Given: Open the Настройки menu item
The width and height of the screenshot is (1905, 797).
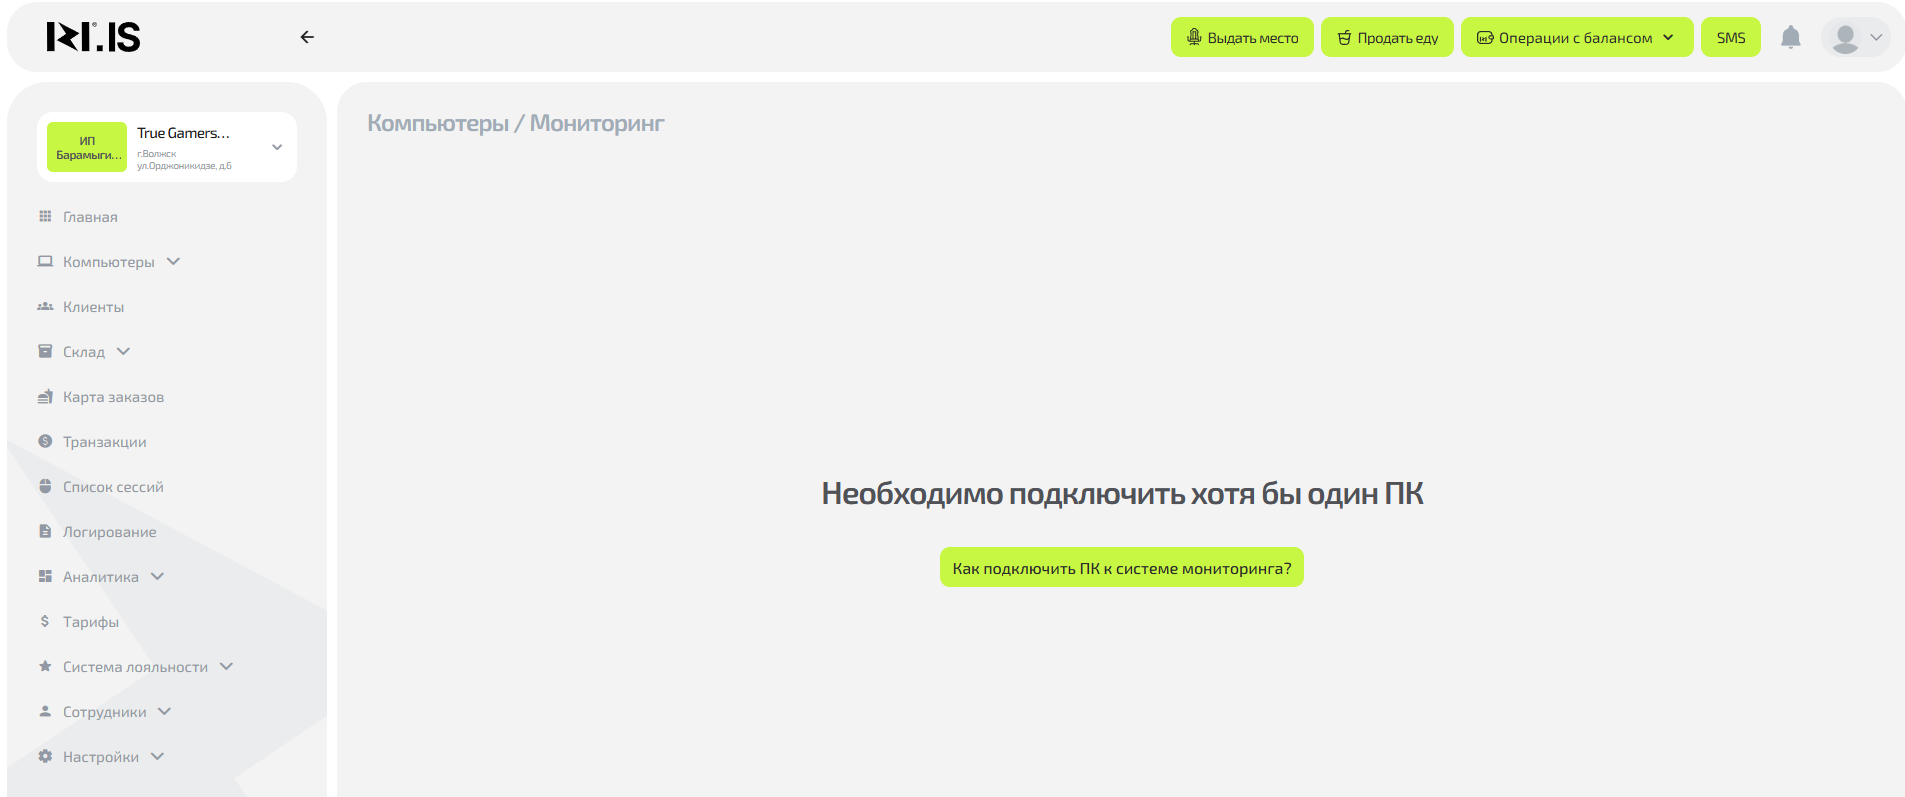Looking at the screenshot, I should 101,757.
